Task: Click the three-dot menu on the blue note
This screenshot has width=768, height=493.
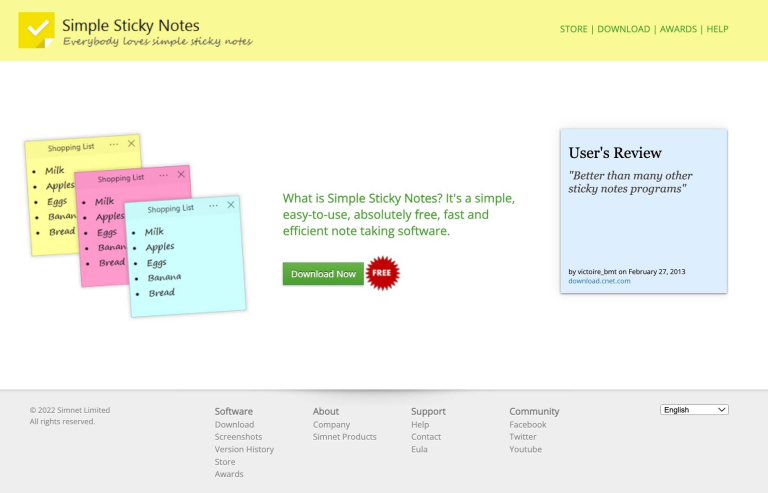Action: click(x=213, y=206)
